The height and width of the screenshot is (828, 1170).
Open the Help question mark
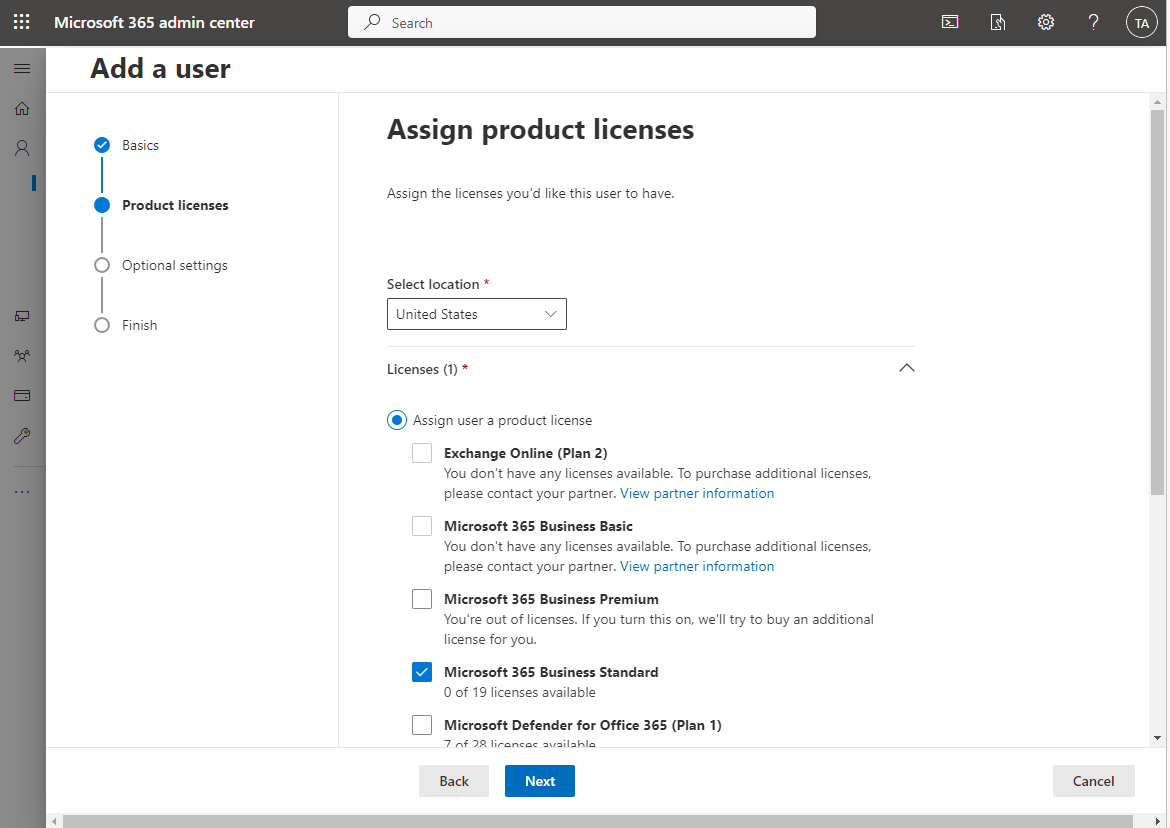1093,21
